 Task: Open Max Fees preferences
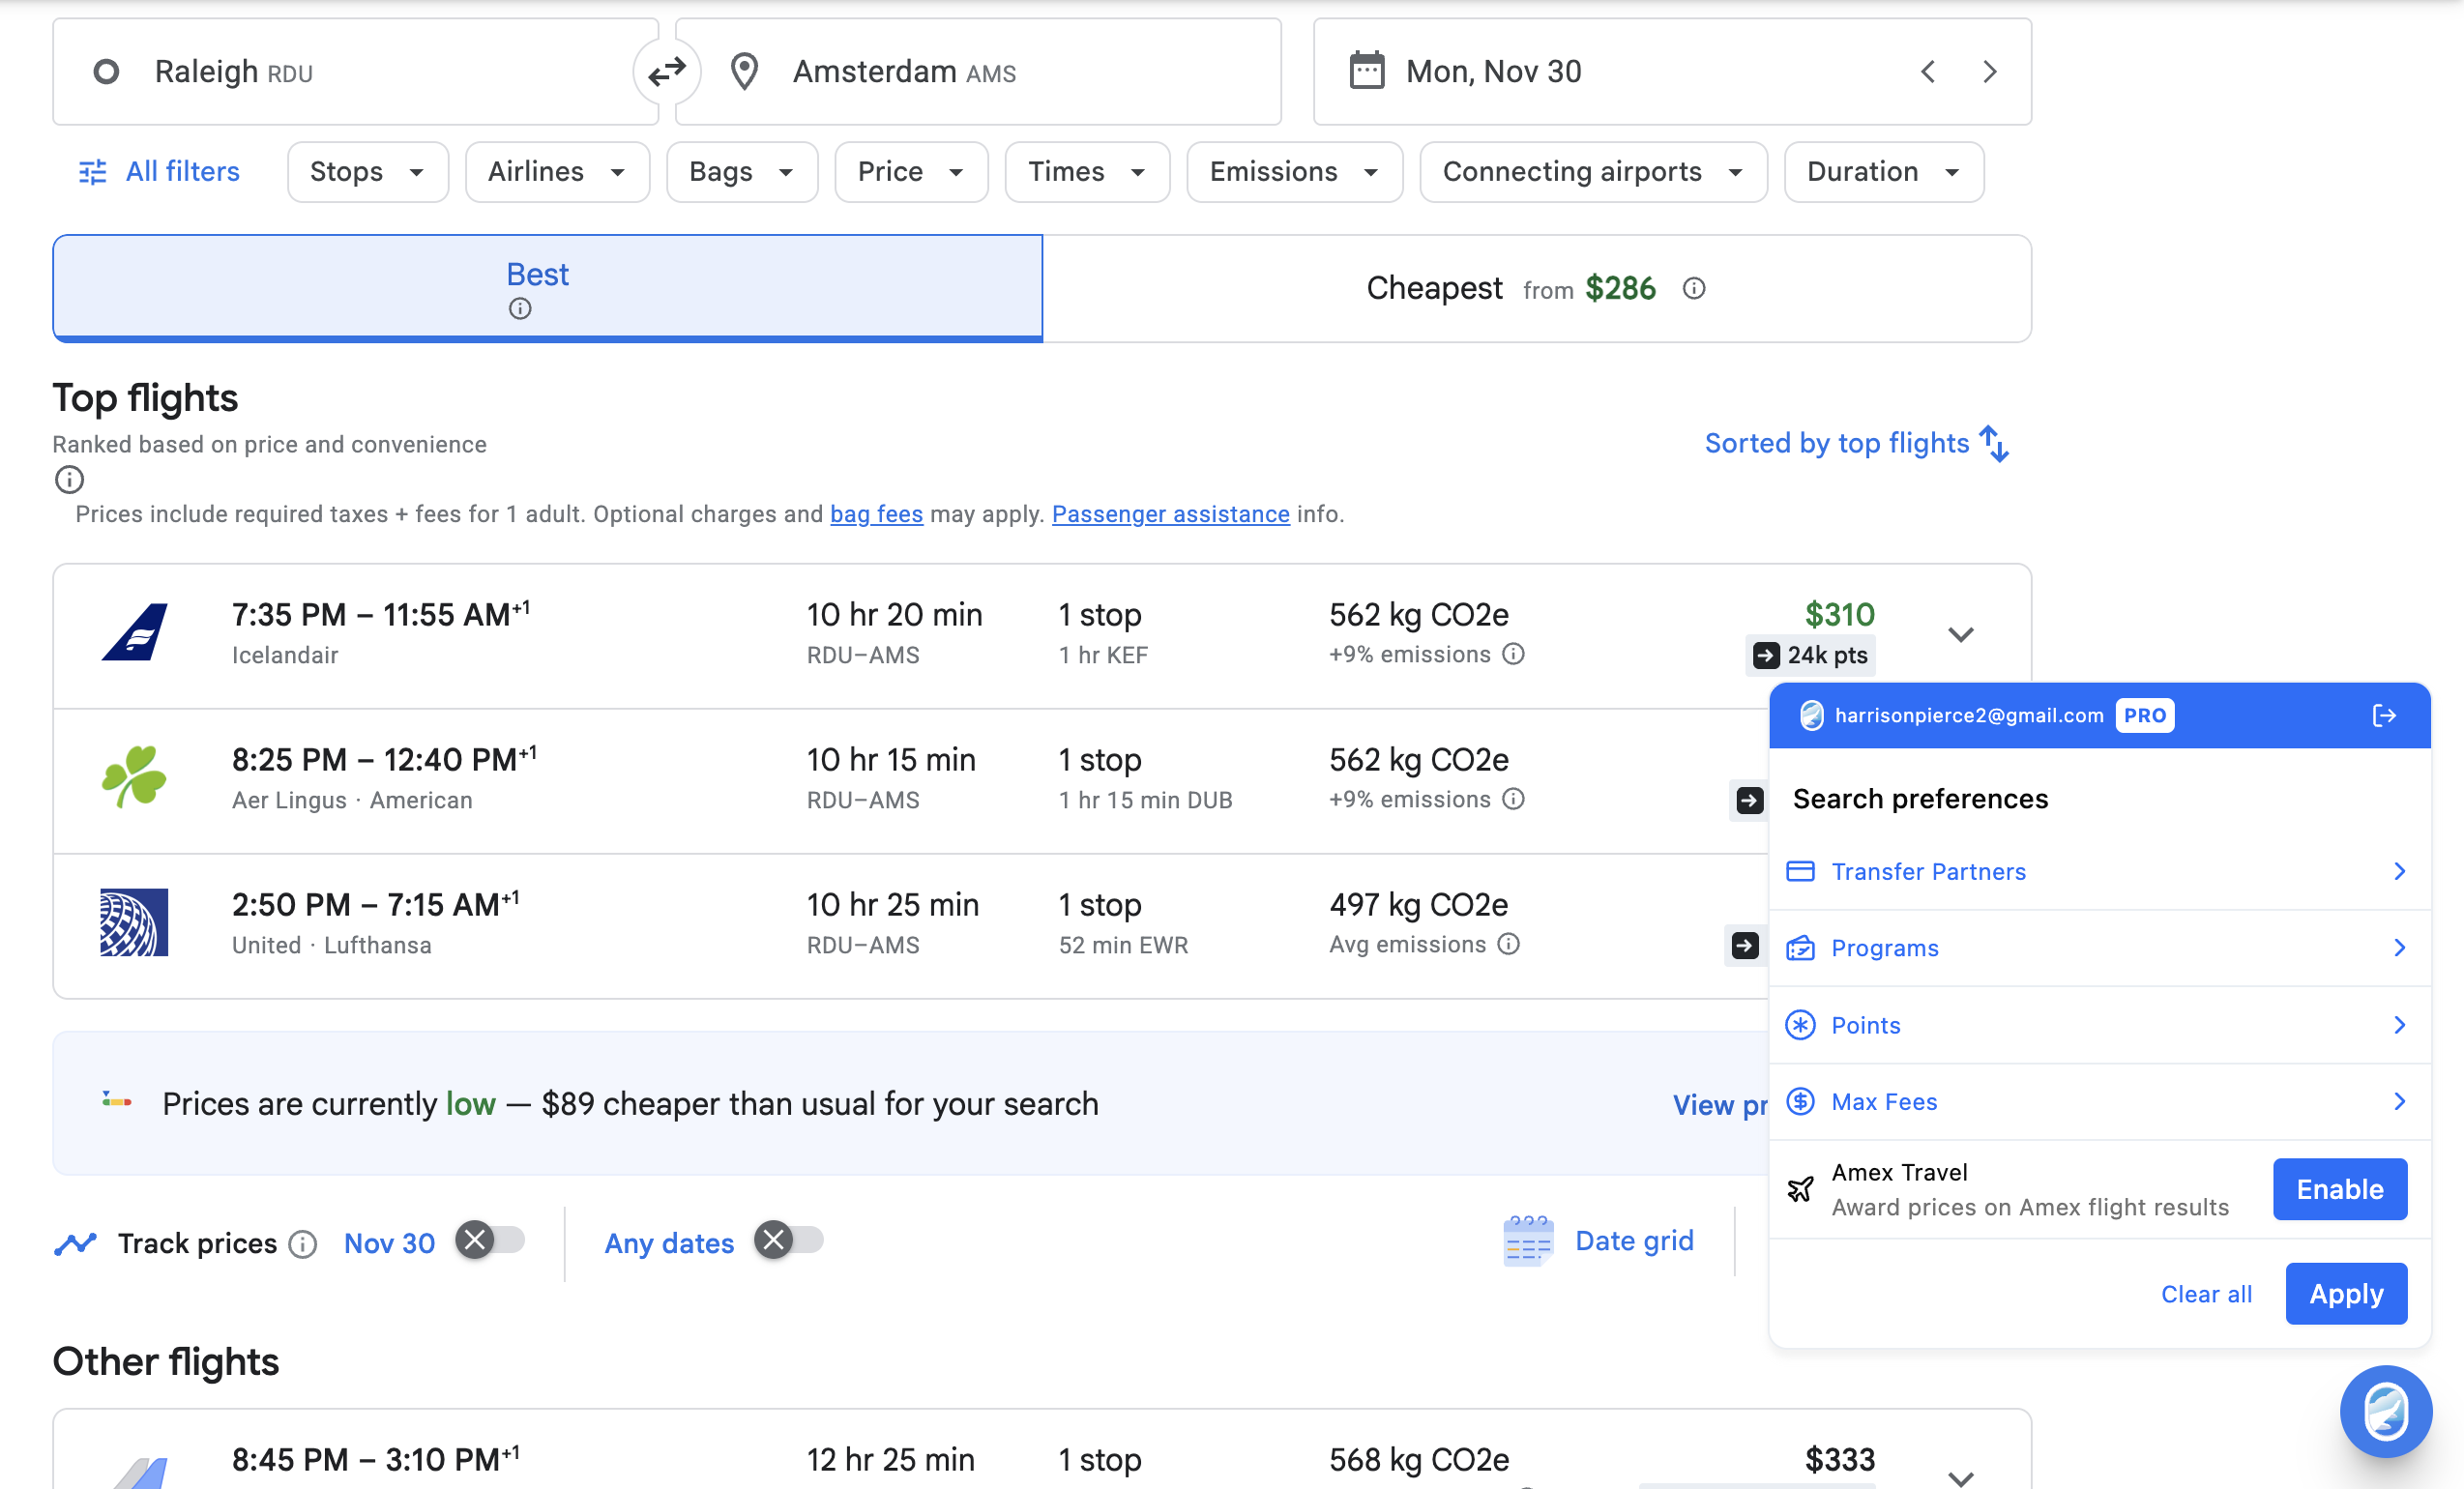pyautogui.click(x=2099, y=1101)
